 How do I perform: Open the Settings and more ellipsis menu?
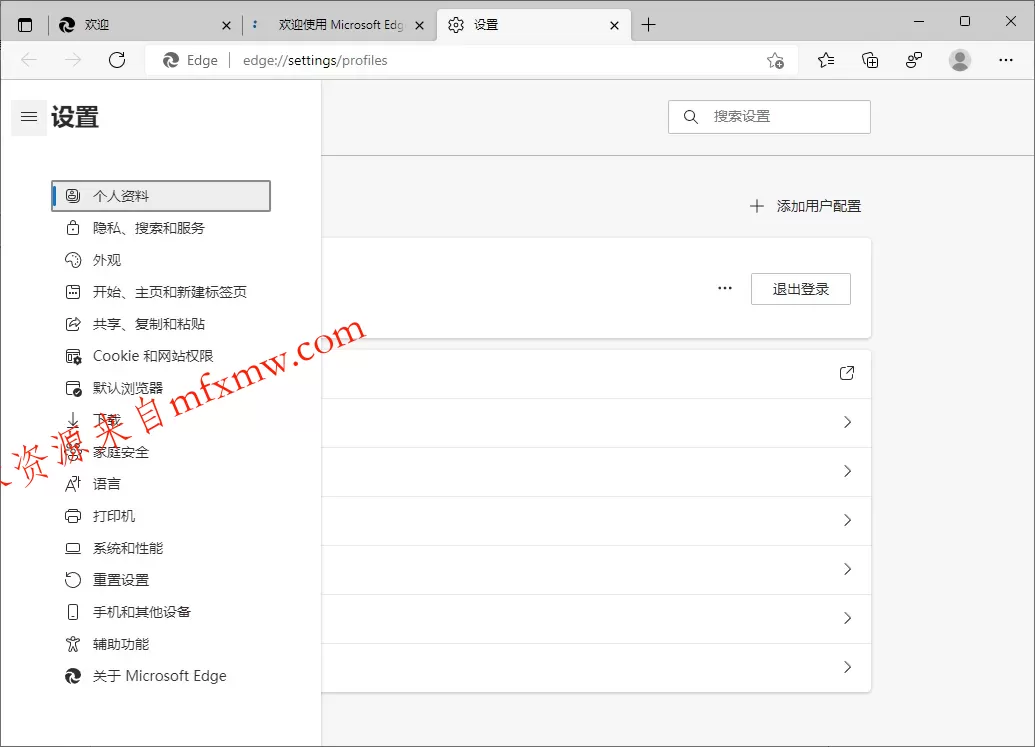[1005, 60]
